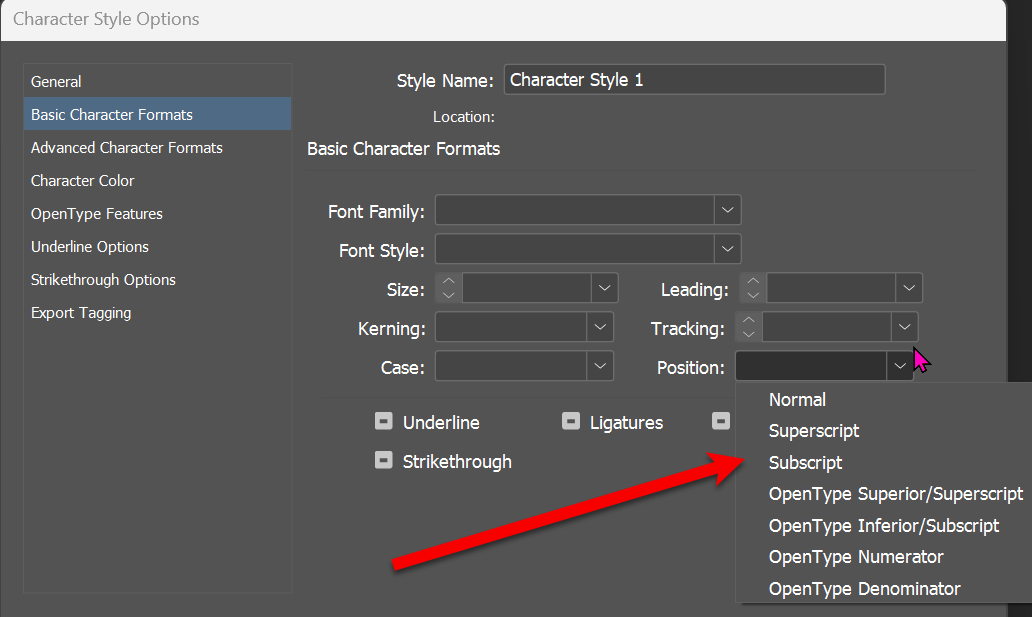Image resolution: width=1032 pixels, height=617 pixels.
Task: Click the Position dropdown arrow
Action: coord(899,367)
